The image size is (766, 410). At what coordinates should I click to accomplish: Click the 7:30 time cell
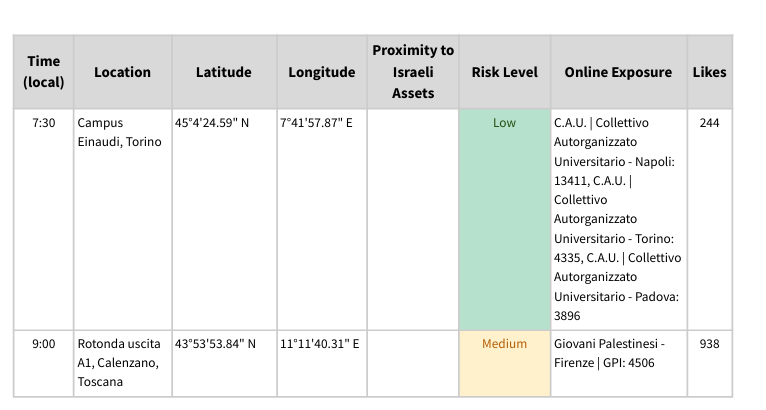(43, 123)
